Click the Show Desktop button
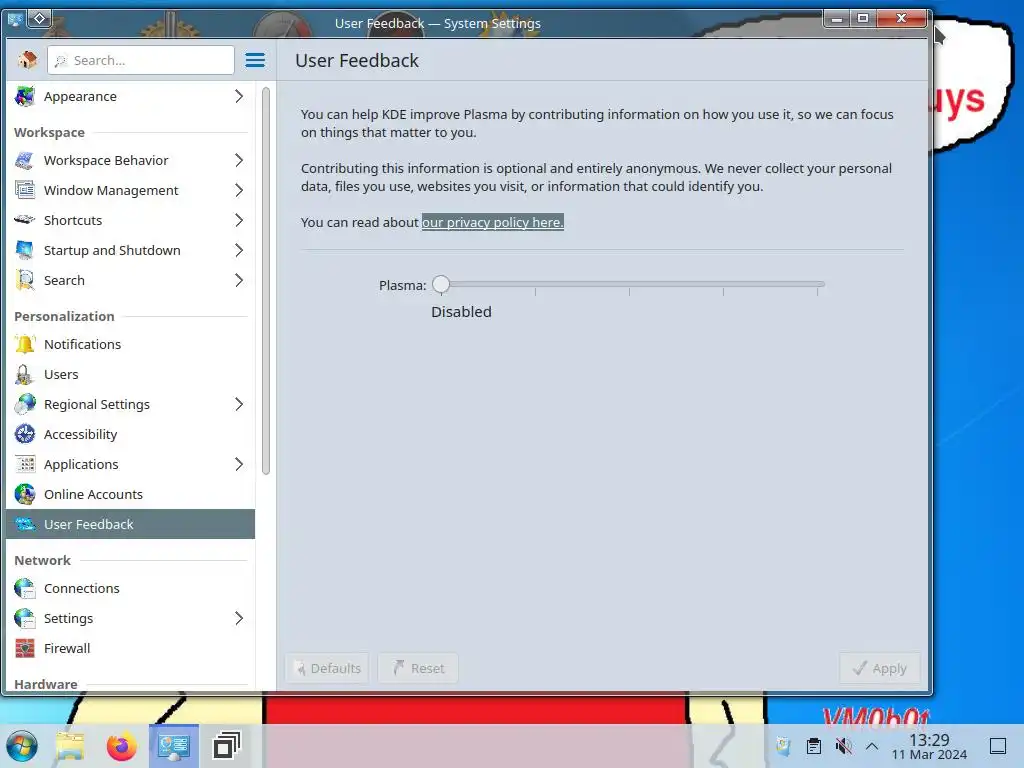This screenshot has height=768, width=1024. point(998,746)
